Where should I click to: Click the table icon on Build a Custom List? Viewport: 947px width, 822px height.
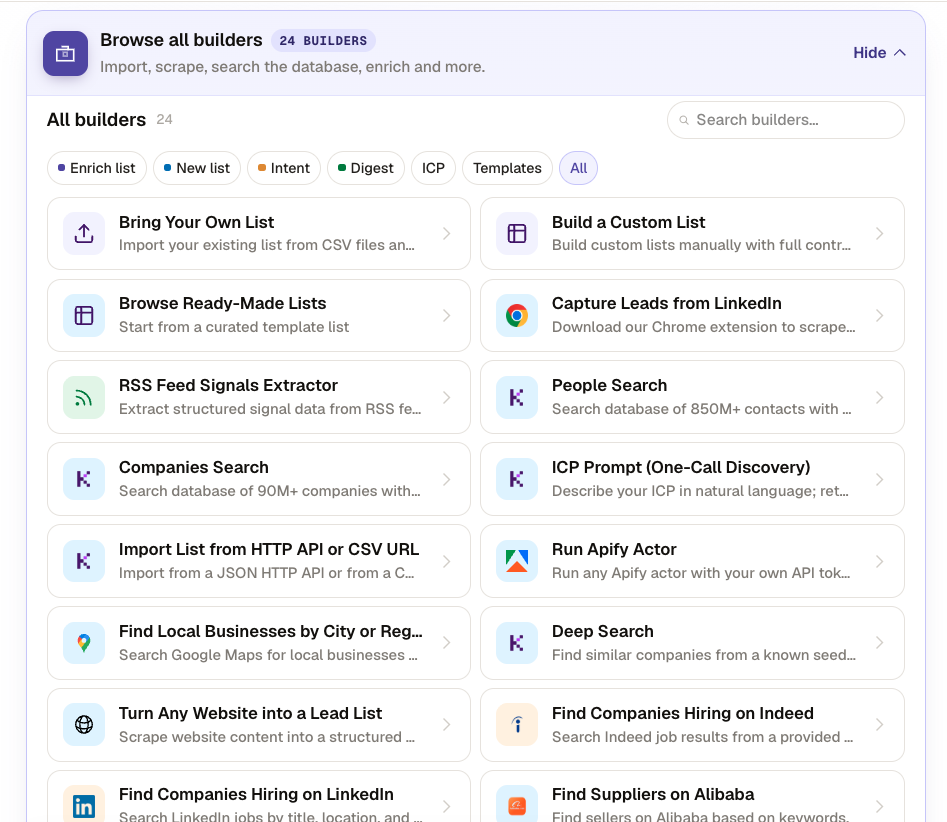coord(517,233)
